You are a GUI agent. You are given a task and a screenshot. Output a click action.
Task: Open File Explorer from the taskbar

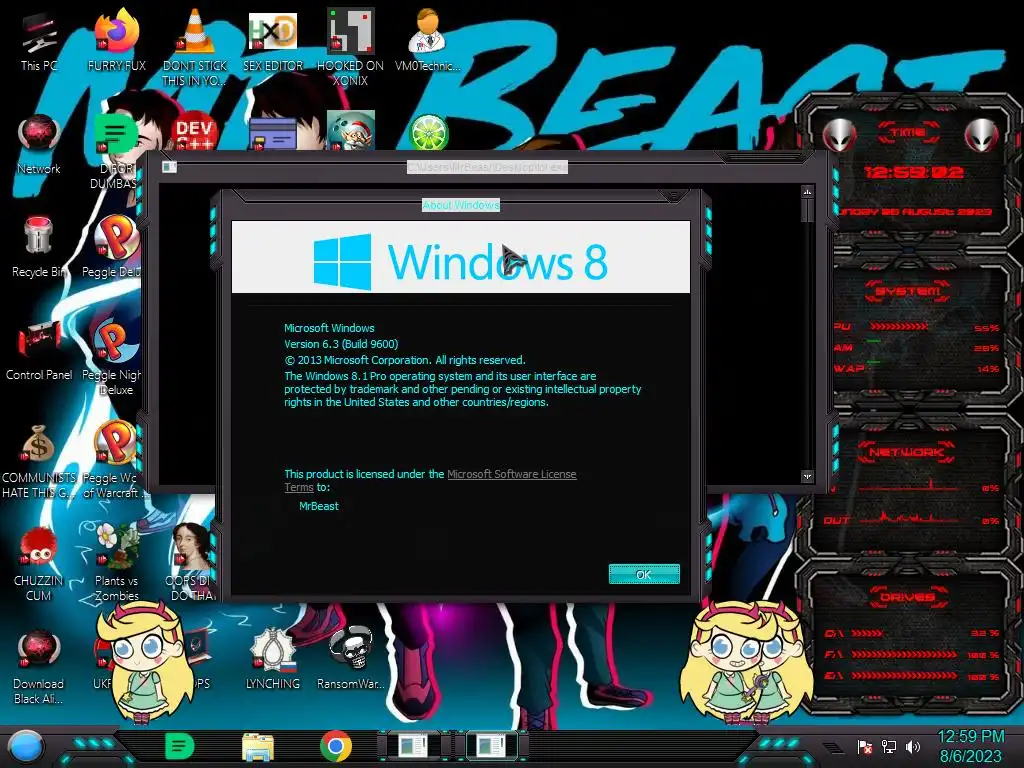pos(258,747)
